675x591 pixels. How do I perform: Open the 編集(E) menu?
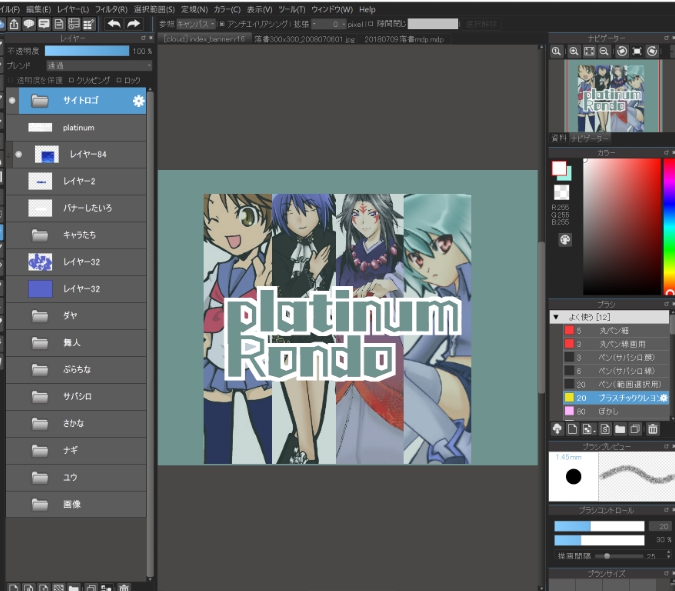coord(38,9)
